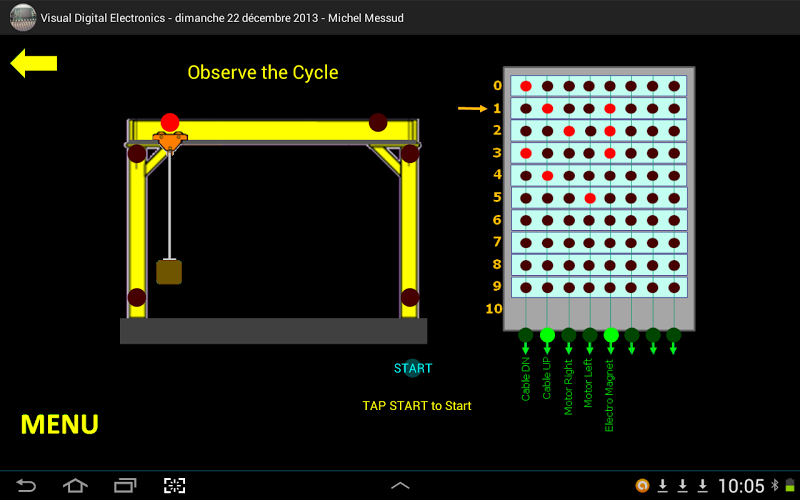Tap the orange trolley on the beam
The image size is (800, 500).
tap(170, 141)
